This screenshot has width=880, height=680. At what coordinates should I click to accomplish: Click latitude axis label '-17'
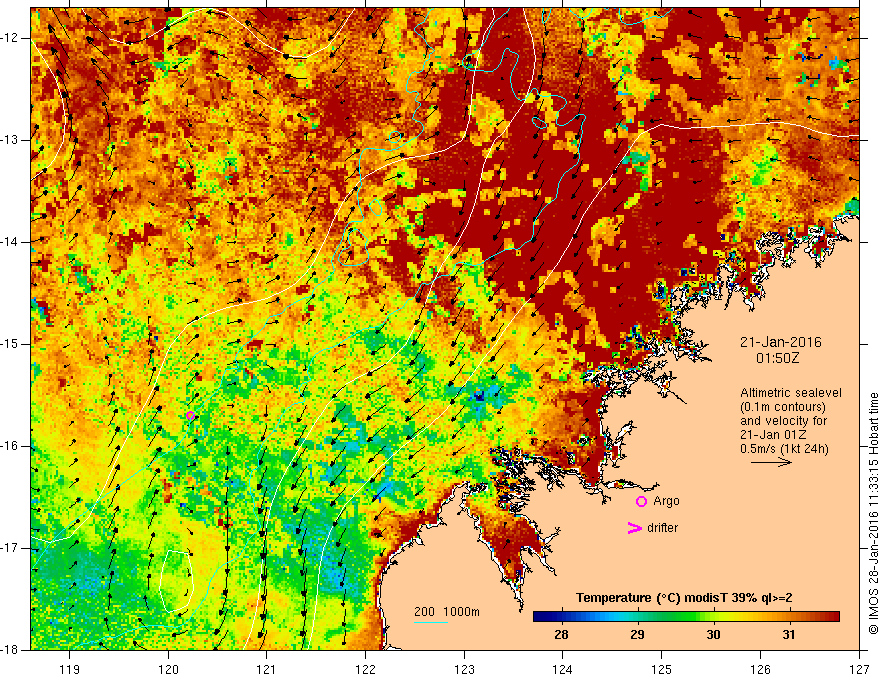pos(10,548)
